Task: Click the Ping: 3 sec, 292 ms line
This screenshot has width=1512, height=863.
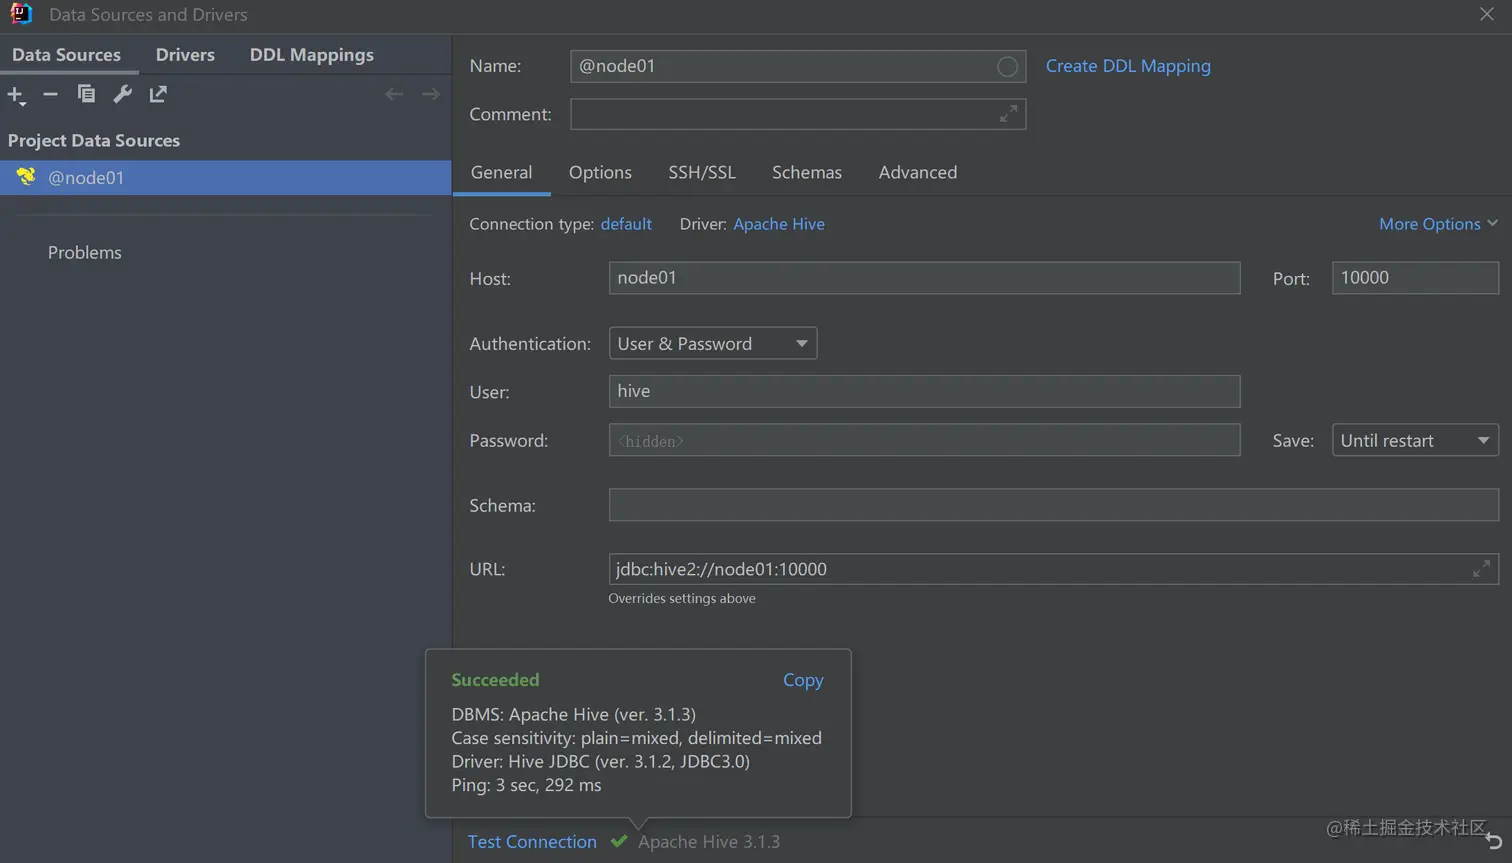Action: pos(526,785)
